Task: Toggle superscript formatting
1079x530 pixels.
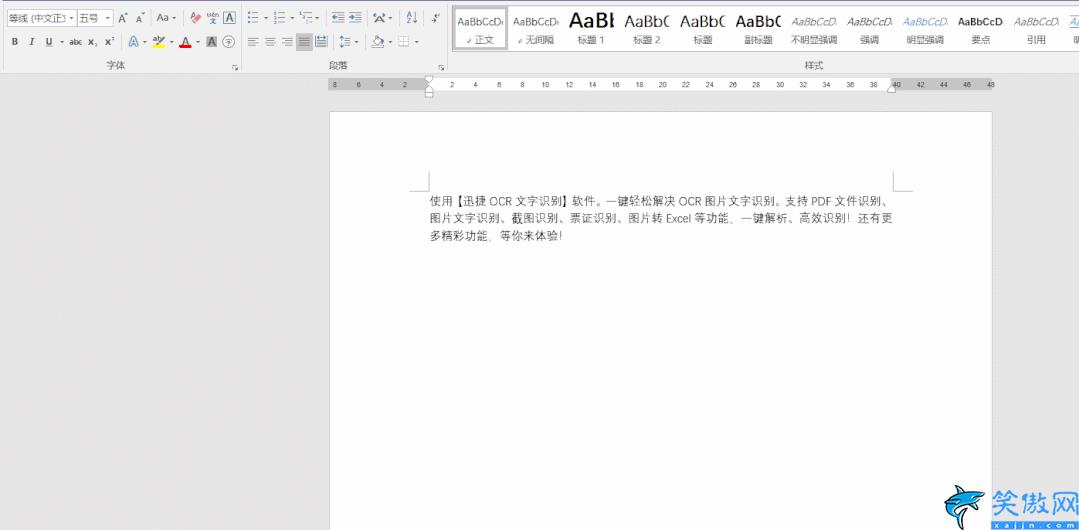Action: pyautogui.click(x=109, y=42)
